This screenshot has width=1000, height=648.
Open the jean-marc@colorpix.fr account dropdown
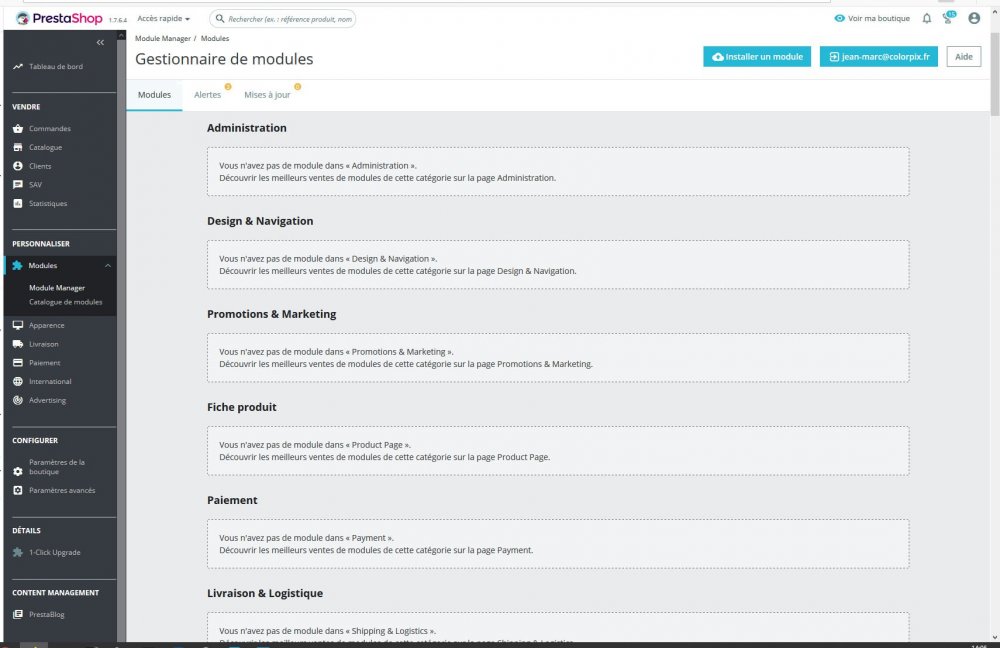point(878,56)
